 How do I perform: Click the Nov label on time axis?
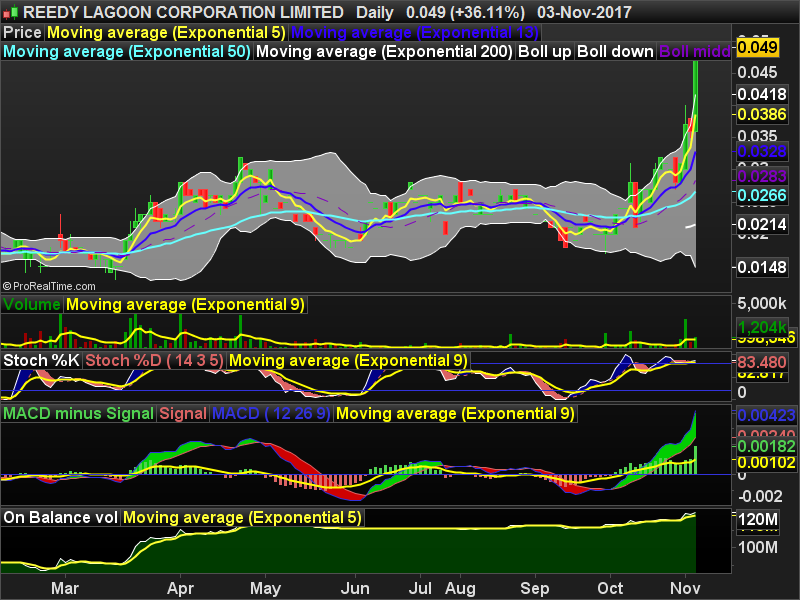pyautogui.click(x=685, y=588)
